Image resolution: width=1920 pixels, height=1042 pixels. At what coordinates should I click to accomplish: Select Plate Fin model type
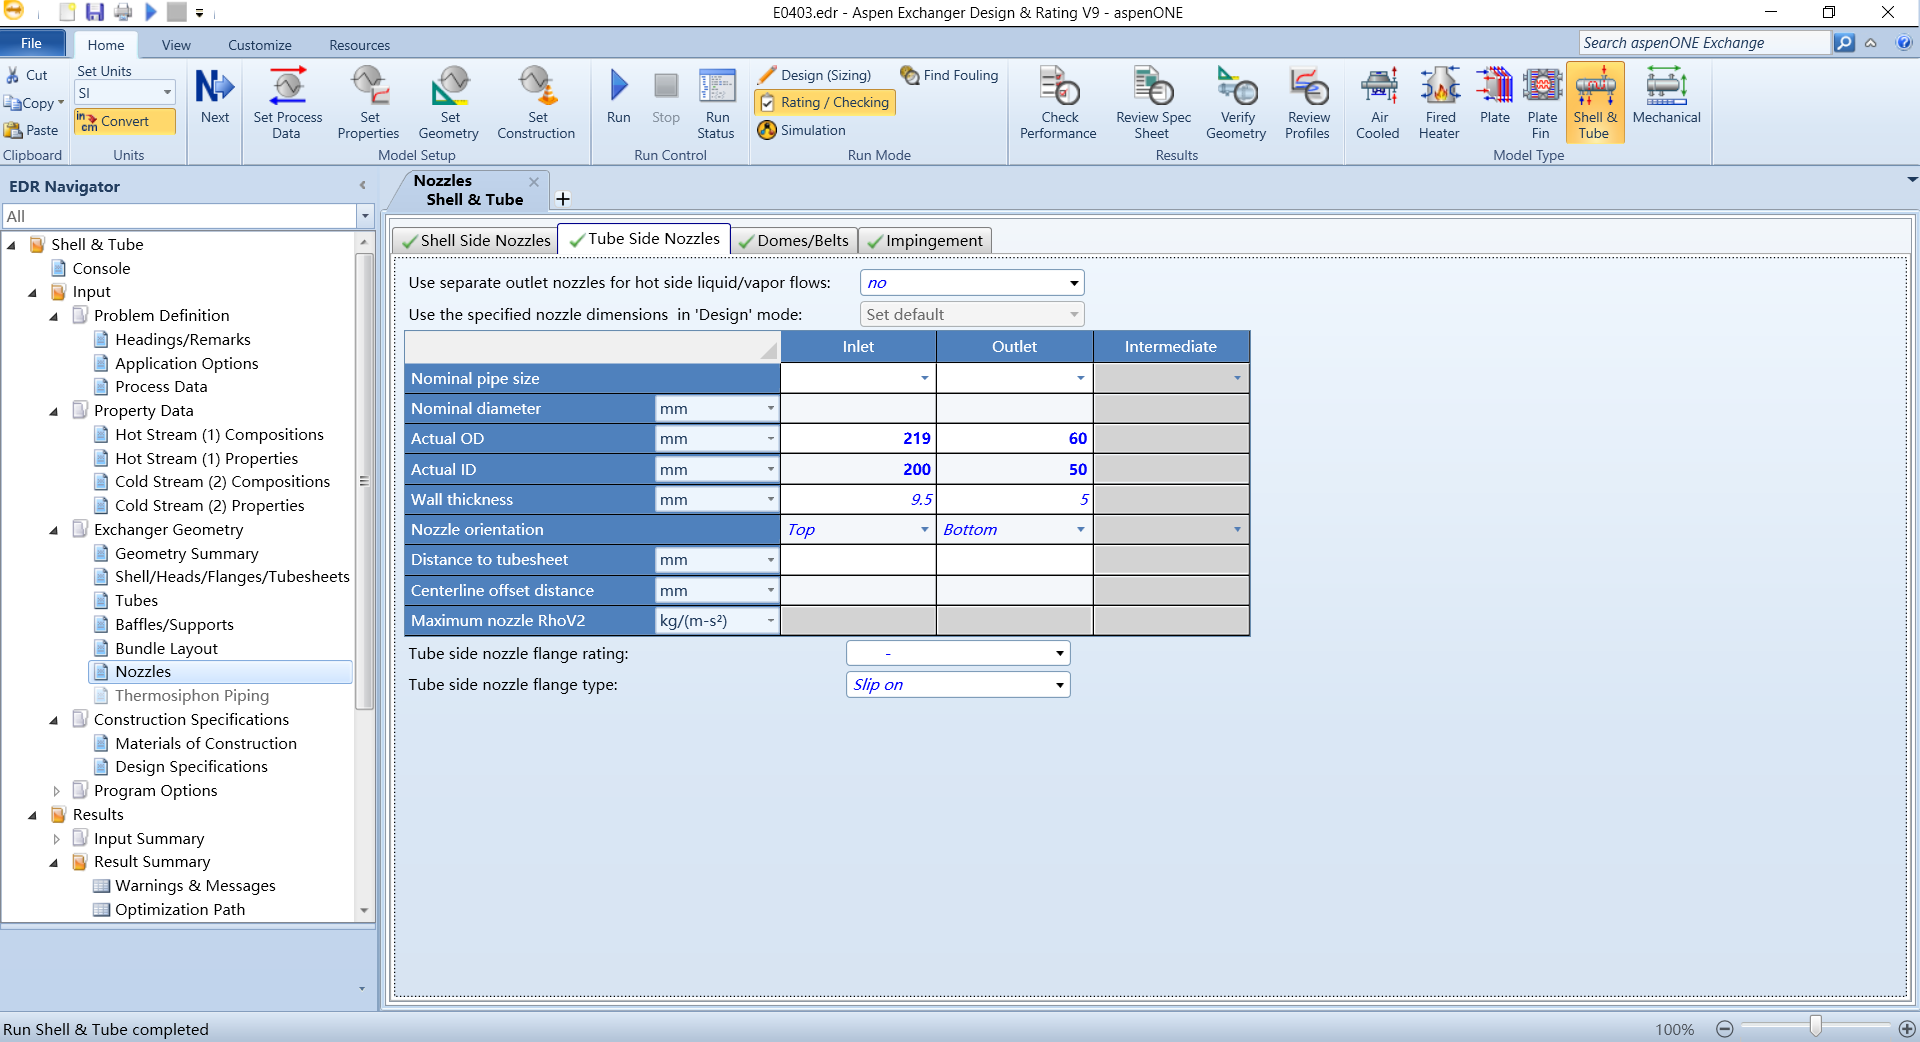pos(1542,103)
